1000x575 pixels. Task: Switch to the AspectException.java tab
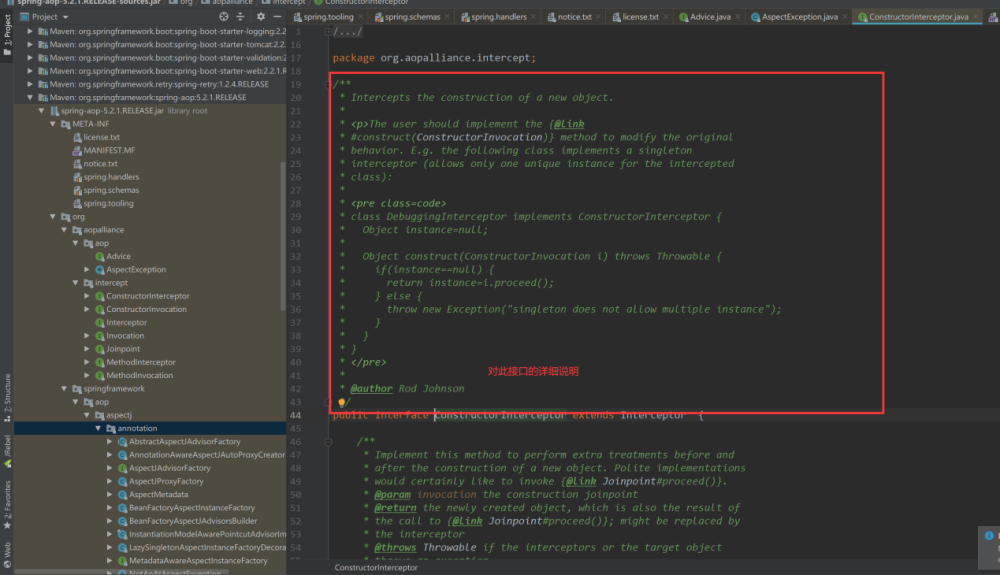tap(793, 17)
